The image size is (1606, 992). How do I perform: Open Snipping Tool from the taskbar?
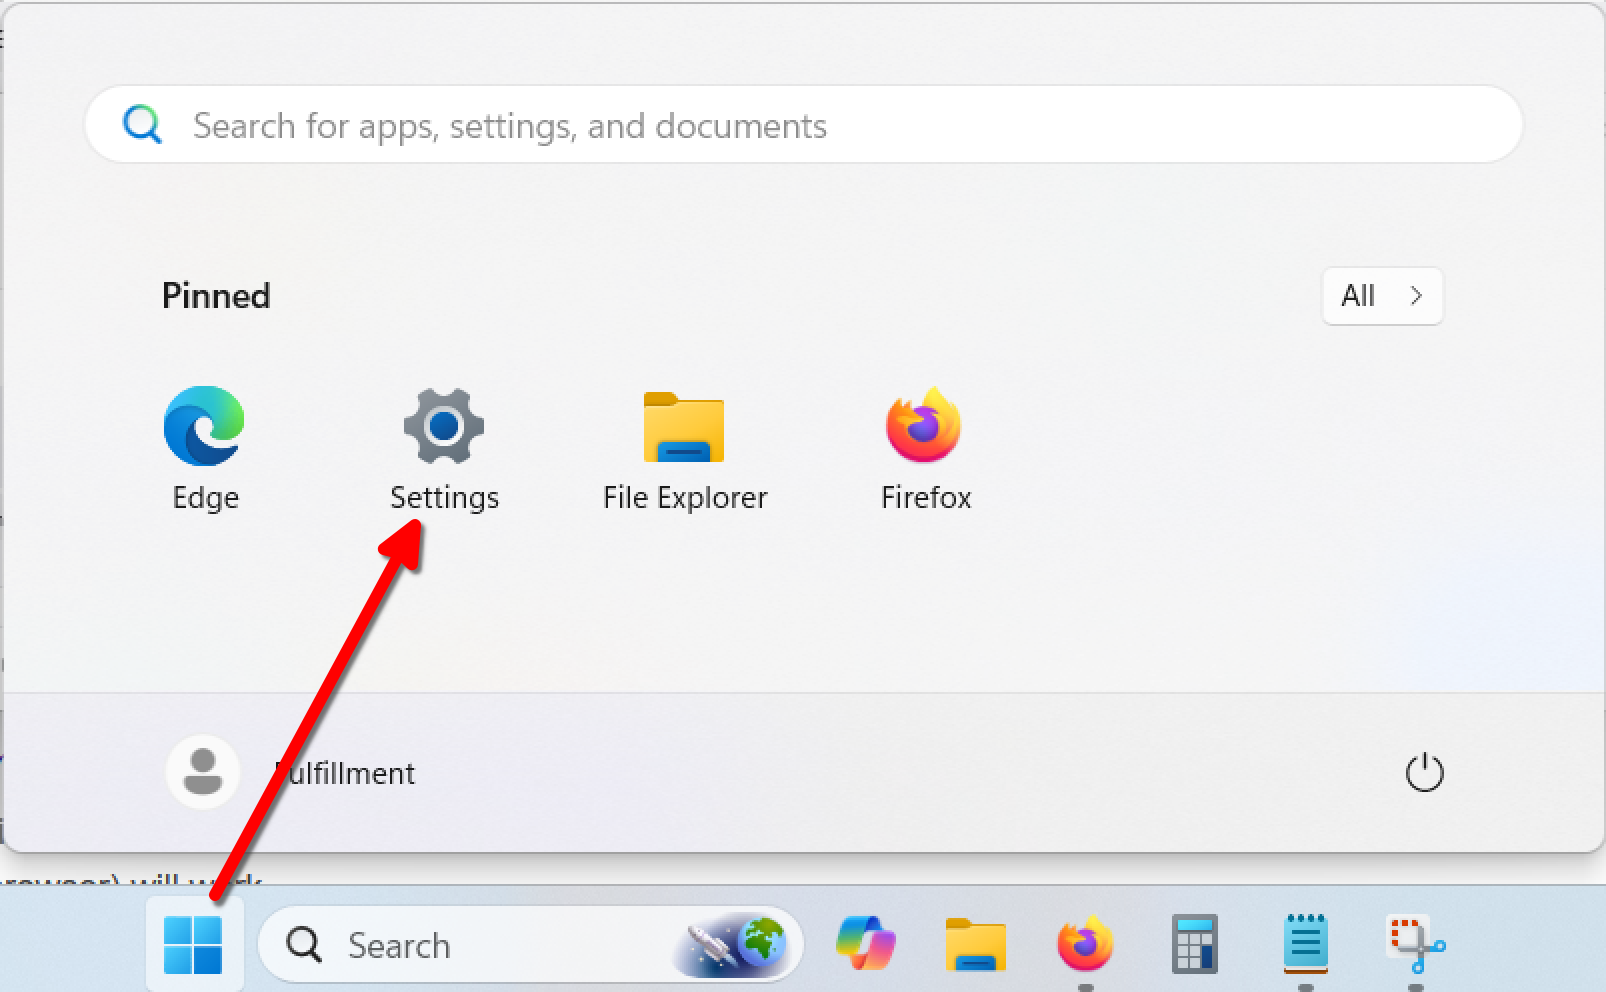1415,945
